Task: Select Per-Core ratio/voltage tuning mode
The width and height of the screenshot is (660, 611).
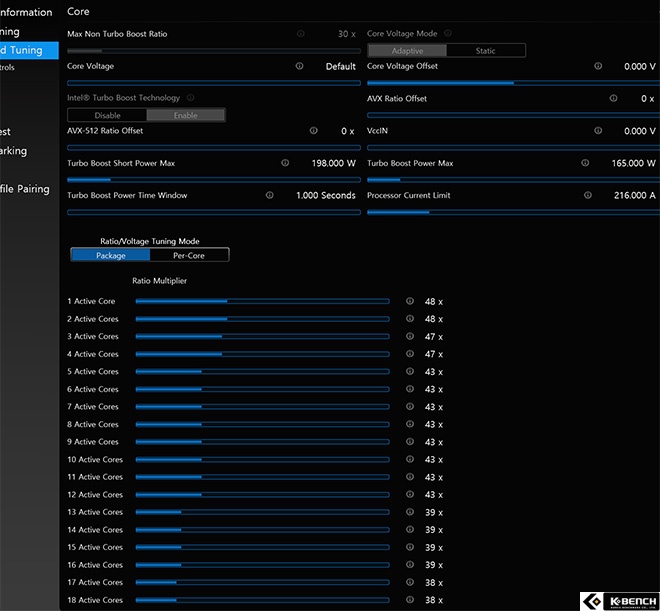Action: click(189, 255)
